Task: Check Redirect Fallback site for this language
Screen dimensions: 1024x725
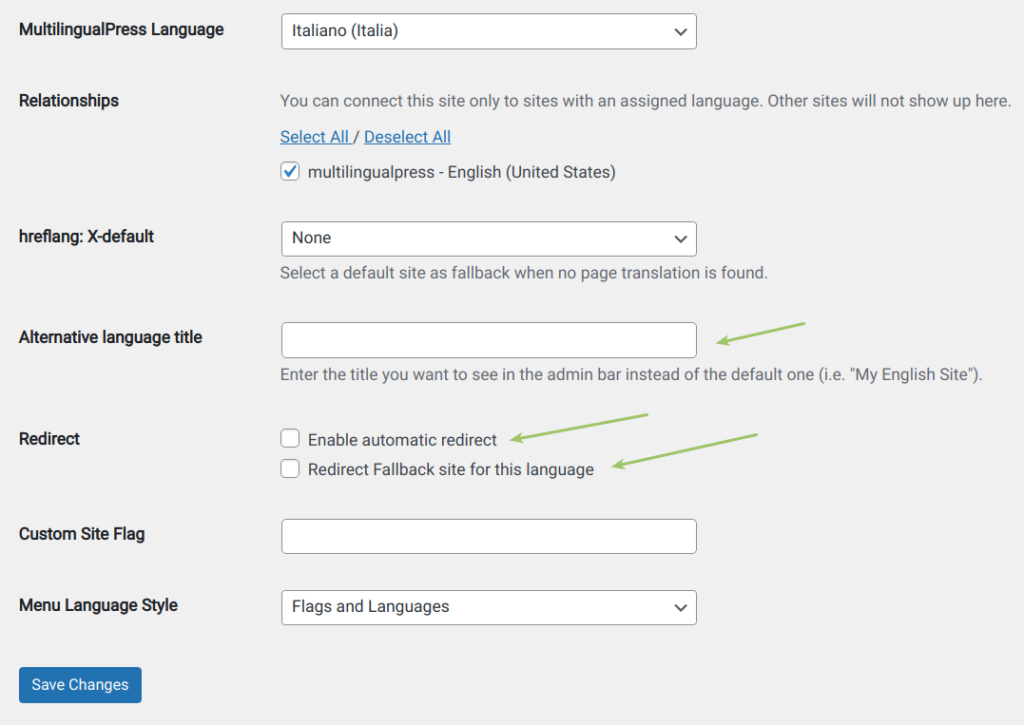Action: [x=289, y=468]
